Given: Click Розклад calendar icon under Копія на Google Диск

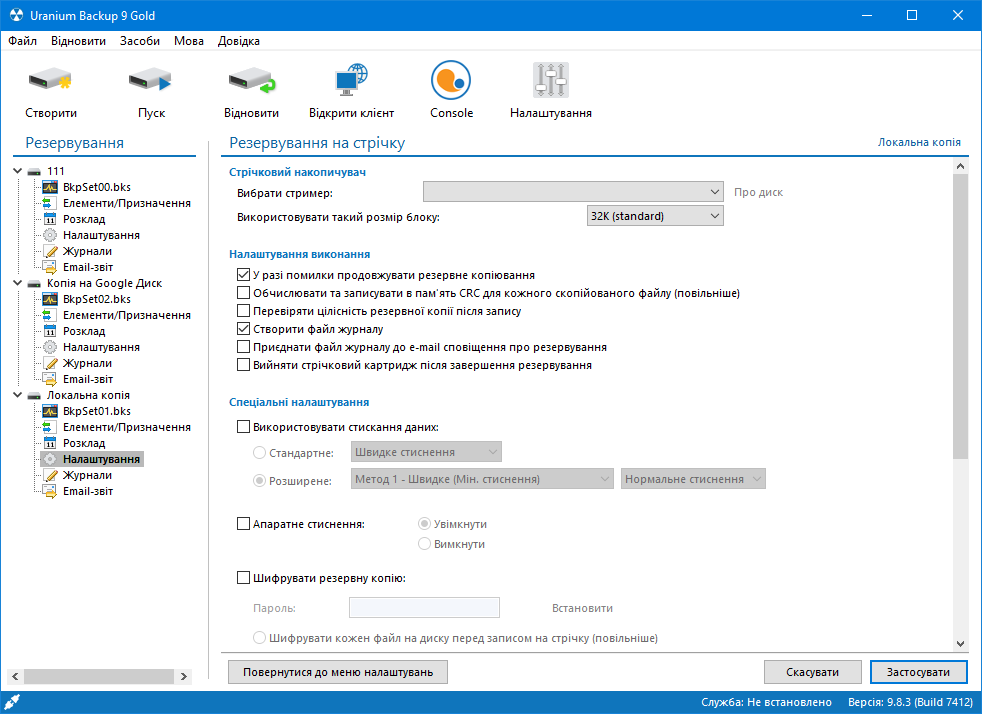Looking at the screenshot, I should [50, 331].
